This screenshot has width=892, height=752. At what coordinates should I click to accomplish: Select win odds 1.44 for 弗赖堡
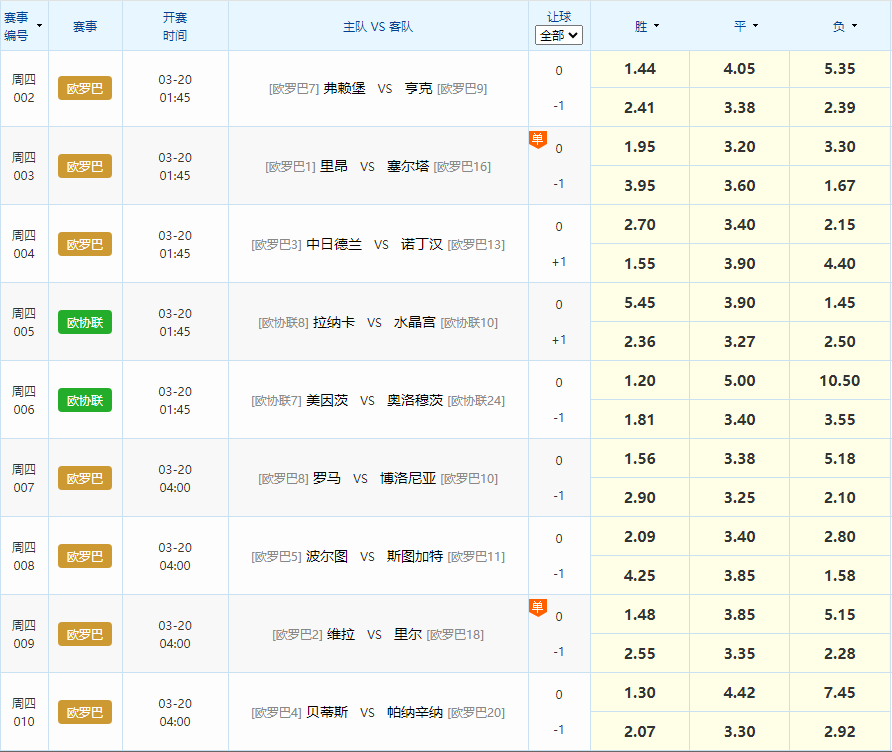[x=640, y=69]
